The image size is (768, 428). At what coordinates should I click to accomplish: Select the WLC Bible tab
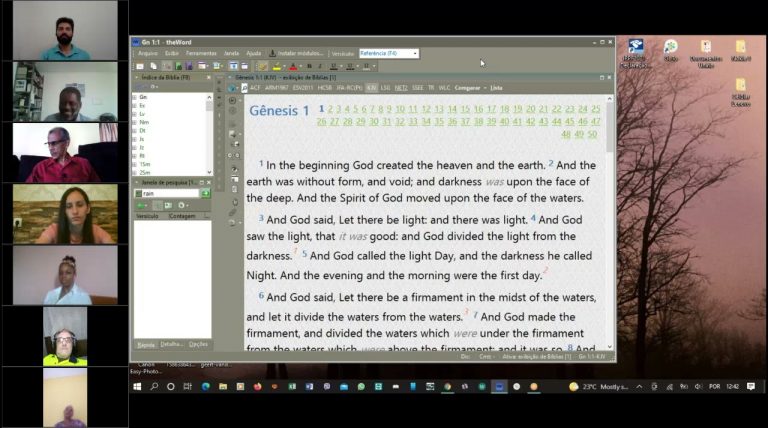[444, 88]
